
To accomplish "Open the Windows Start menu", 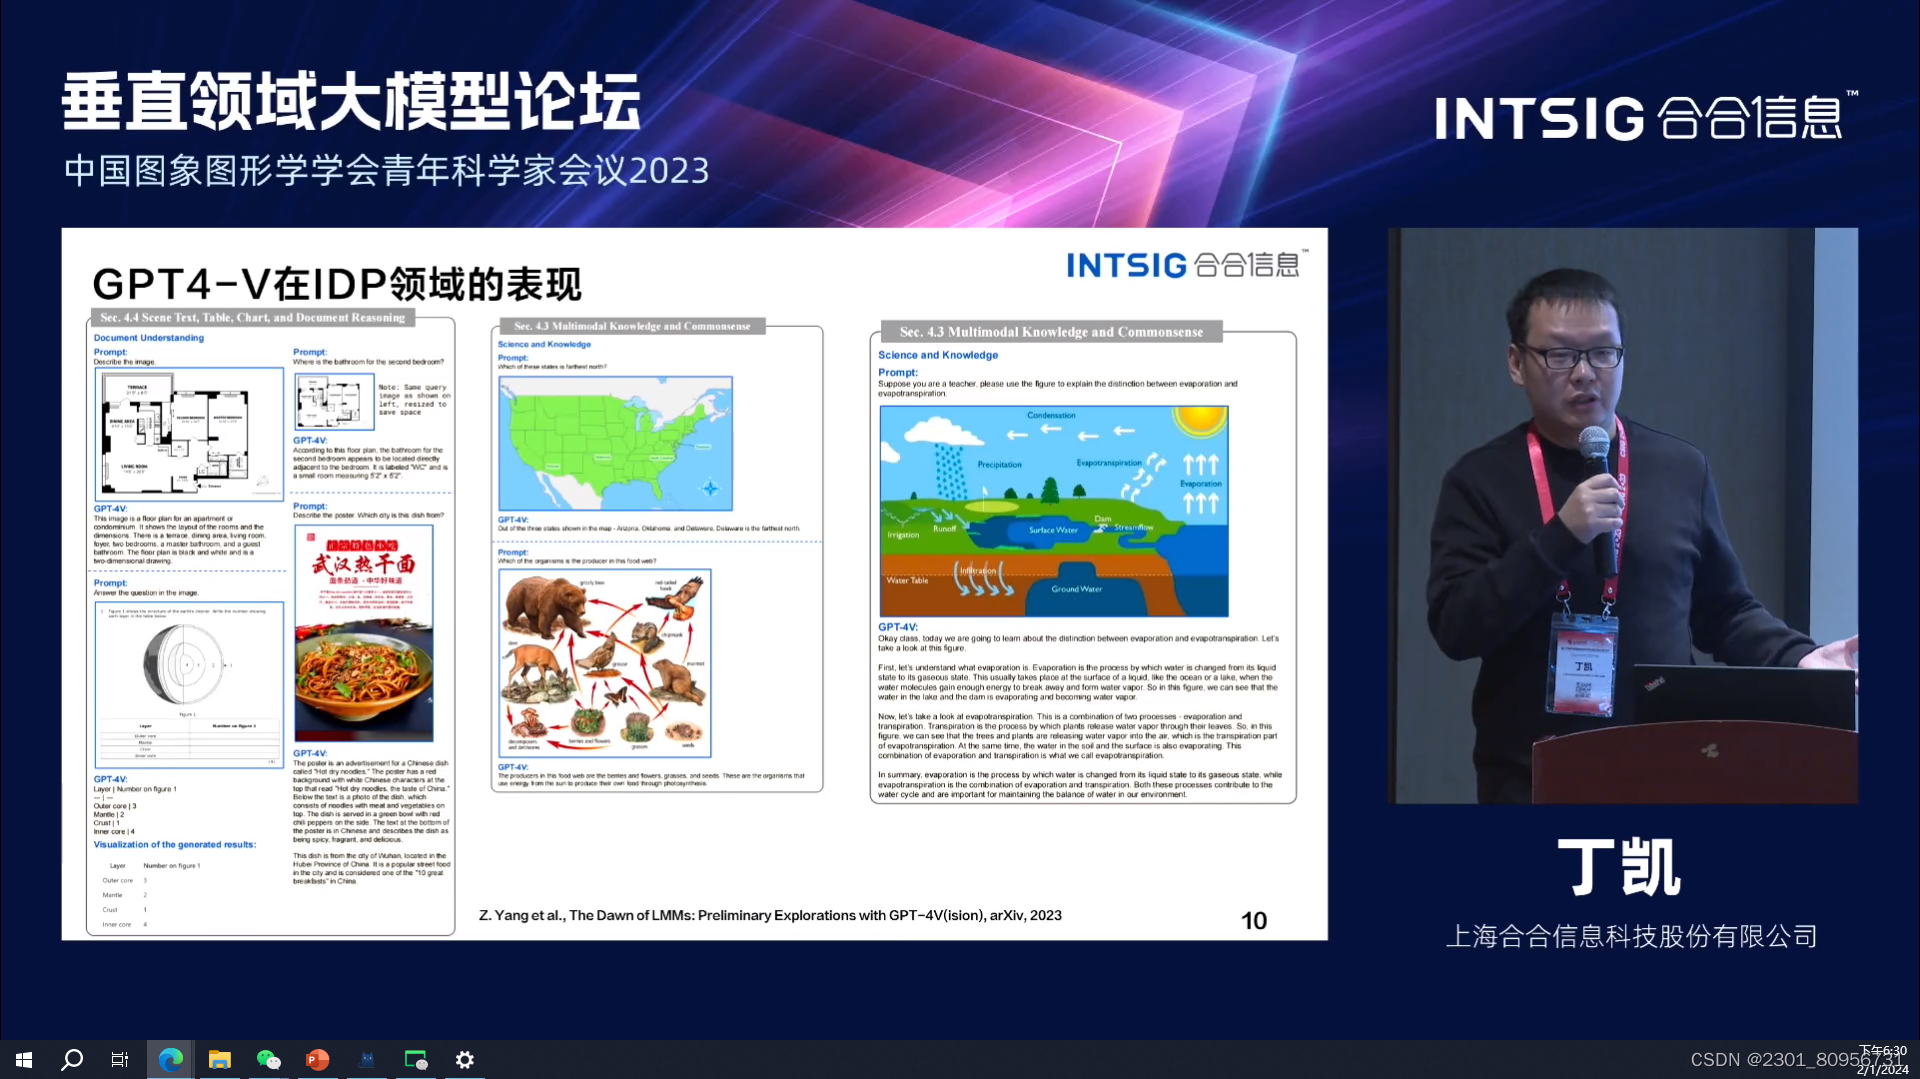I will coord(24,1059).
